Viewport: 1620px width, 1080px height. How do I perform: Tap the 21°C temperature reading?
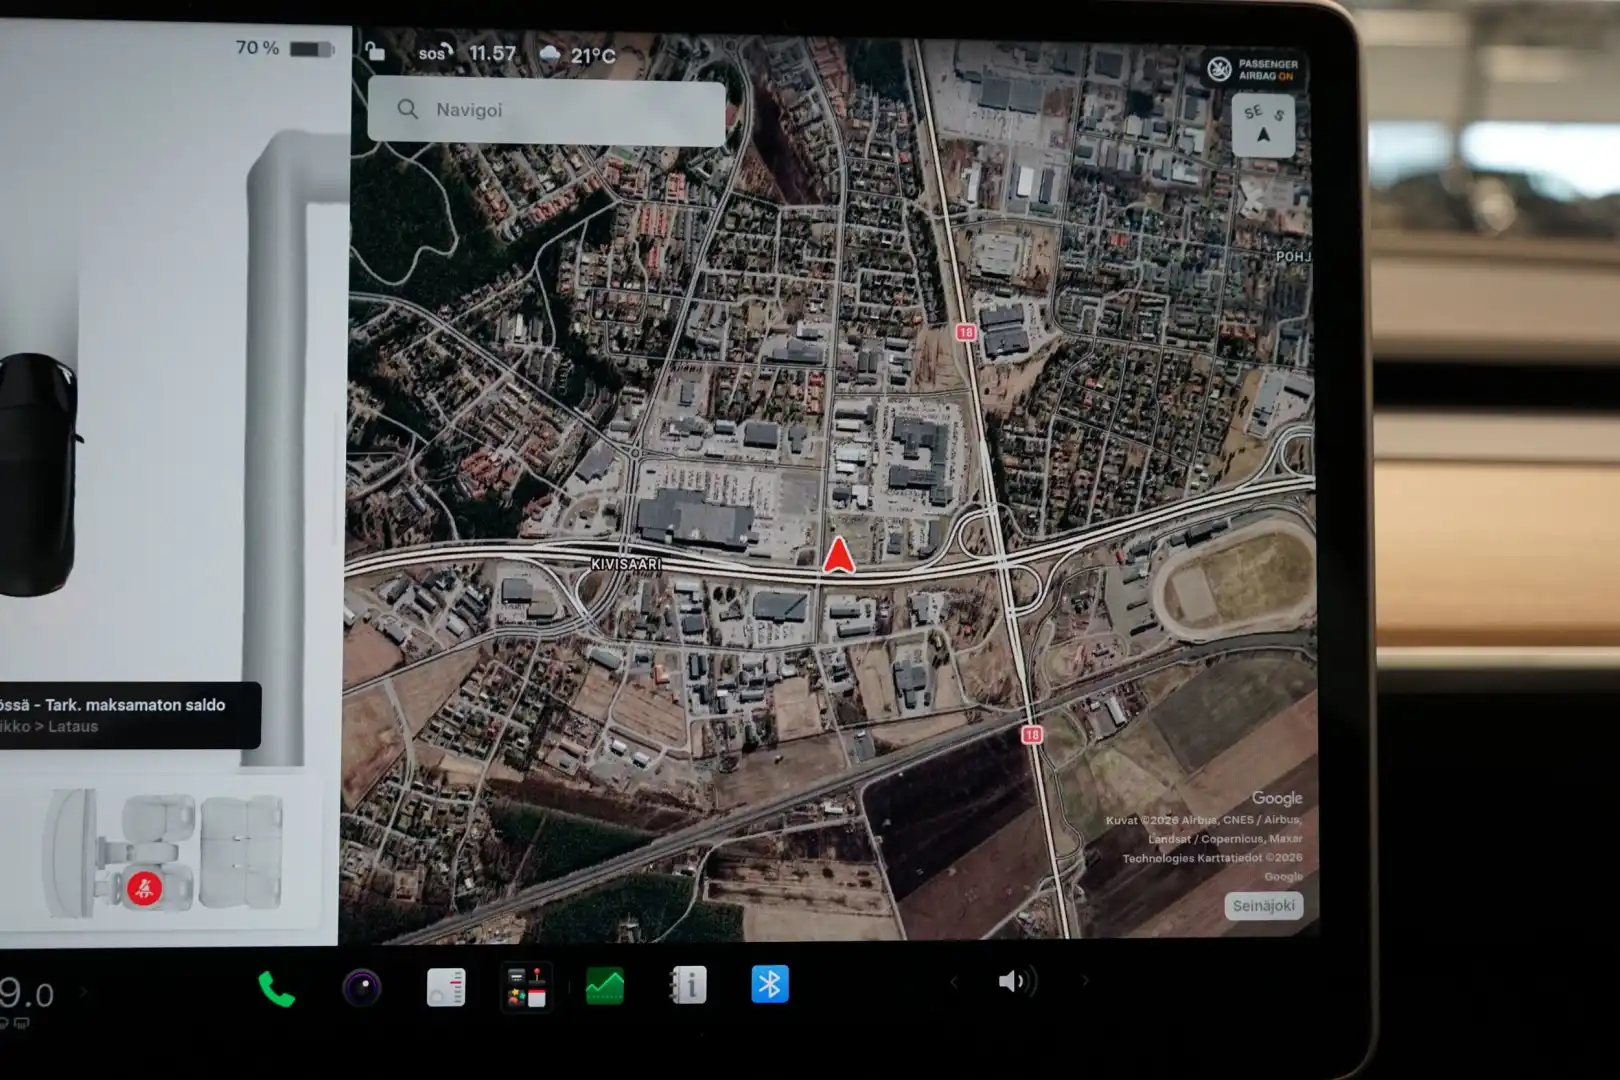point(593,56)
